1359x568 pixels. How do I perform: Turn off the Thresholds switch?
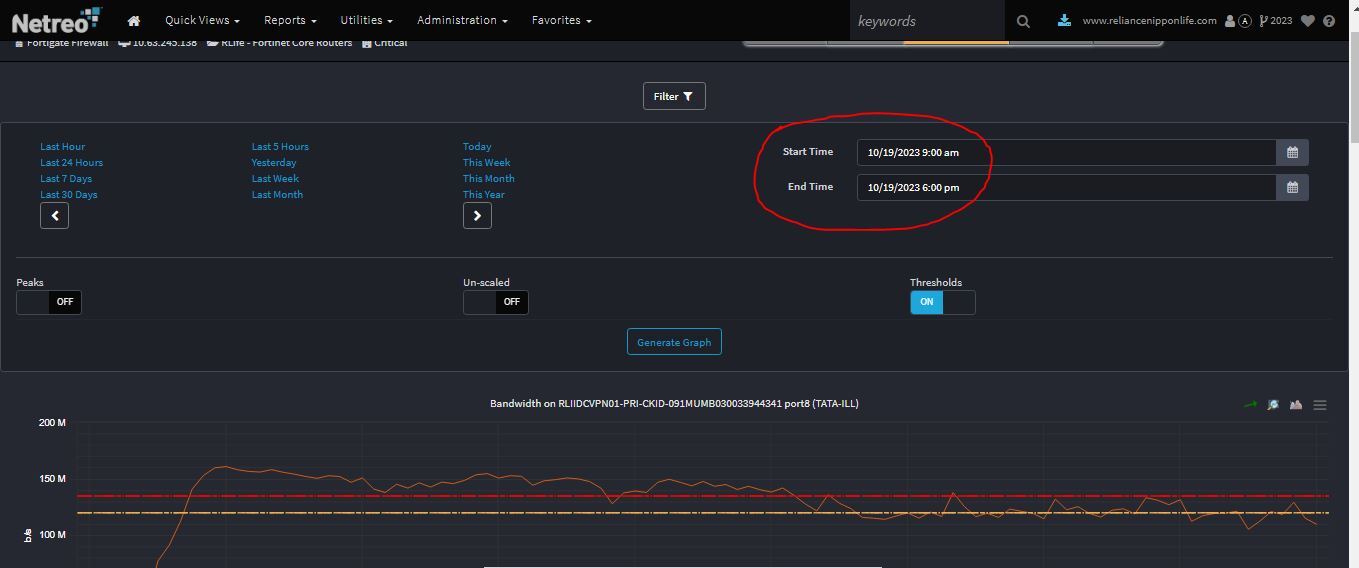942,302
